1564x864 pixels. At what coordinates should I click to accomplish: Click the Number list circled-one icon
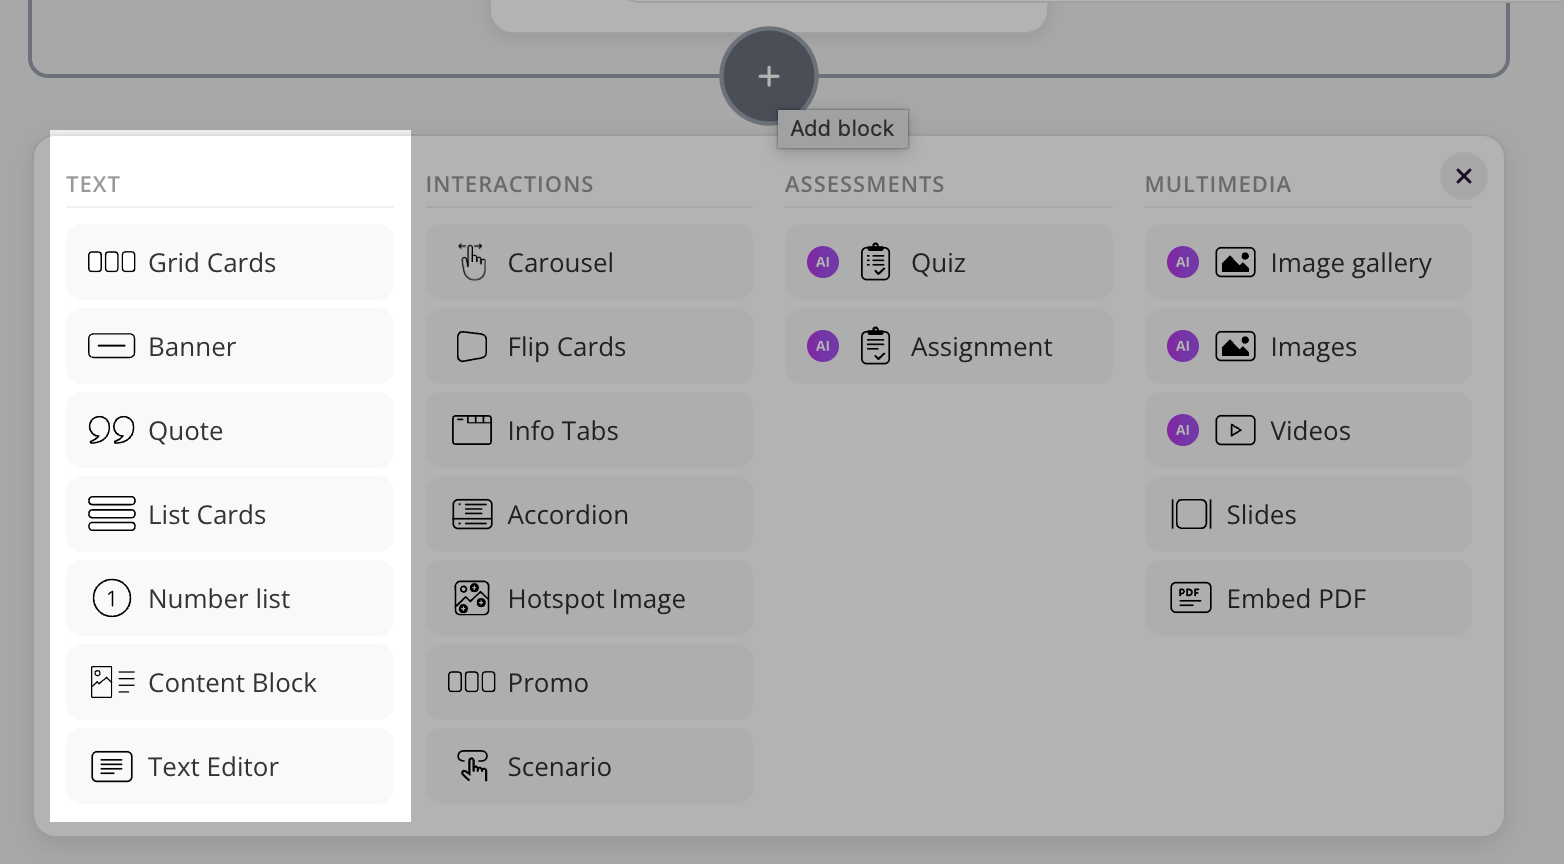click(112, 598)
